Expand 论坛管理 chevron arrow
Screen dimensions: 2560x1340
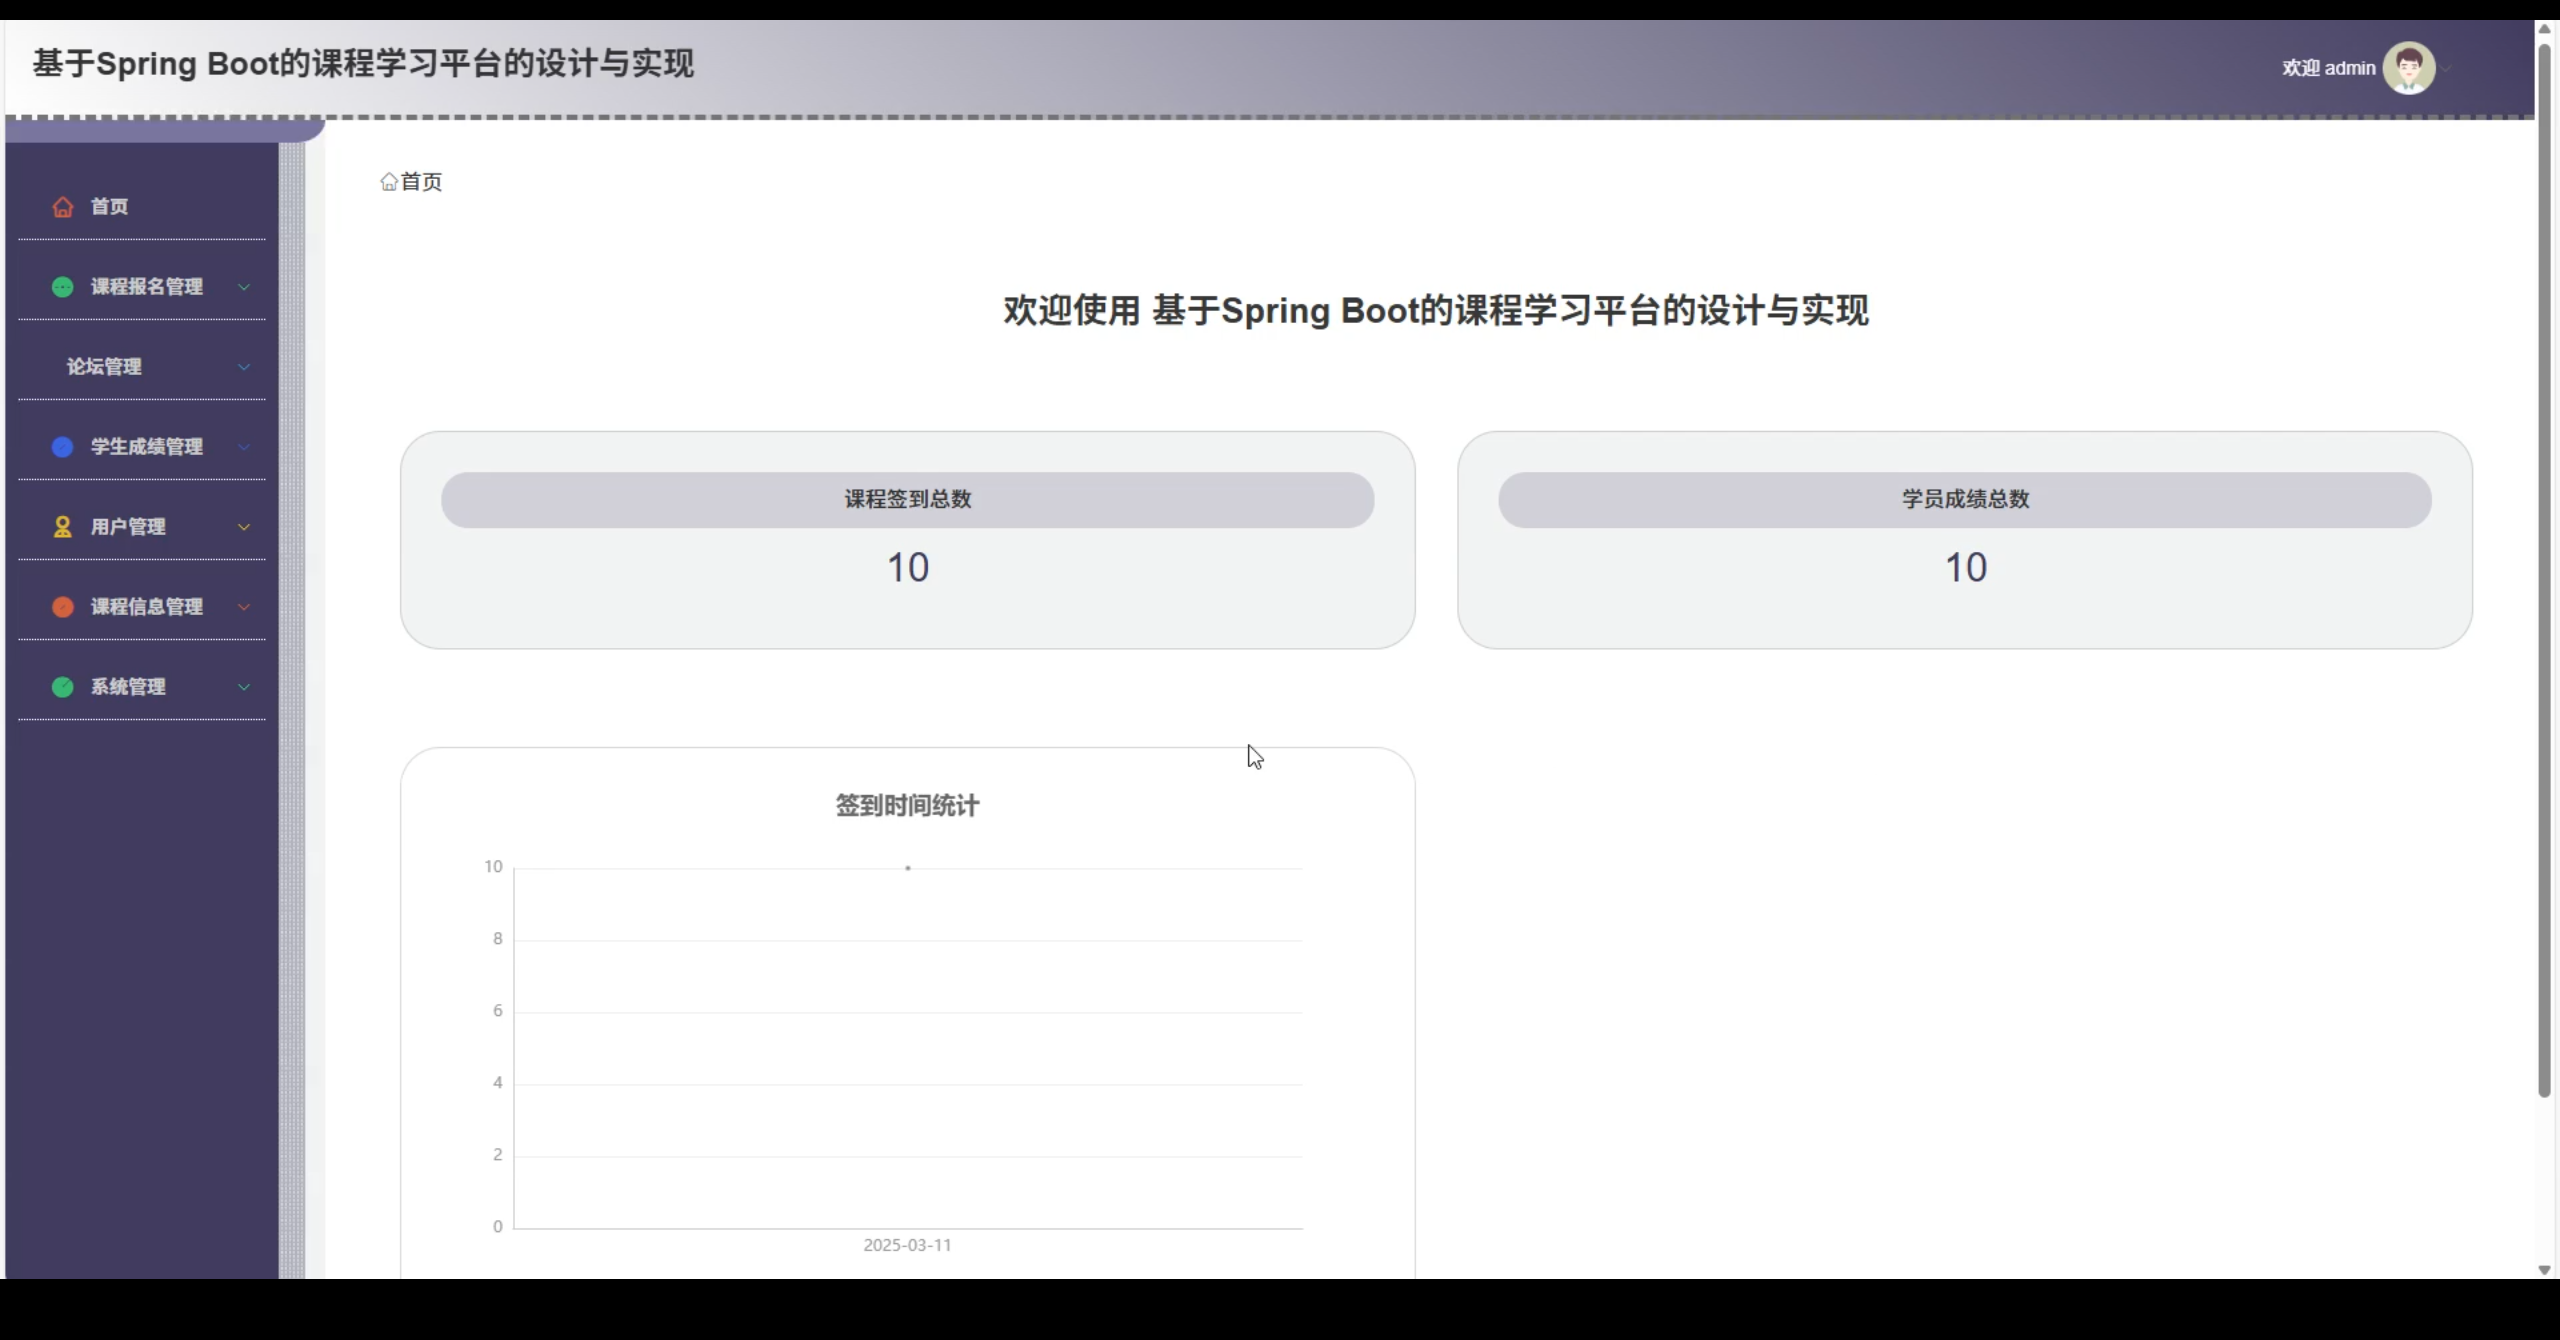(x=244, y=367)
